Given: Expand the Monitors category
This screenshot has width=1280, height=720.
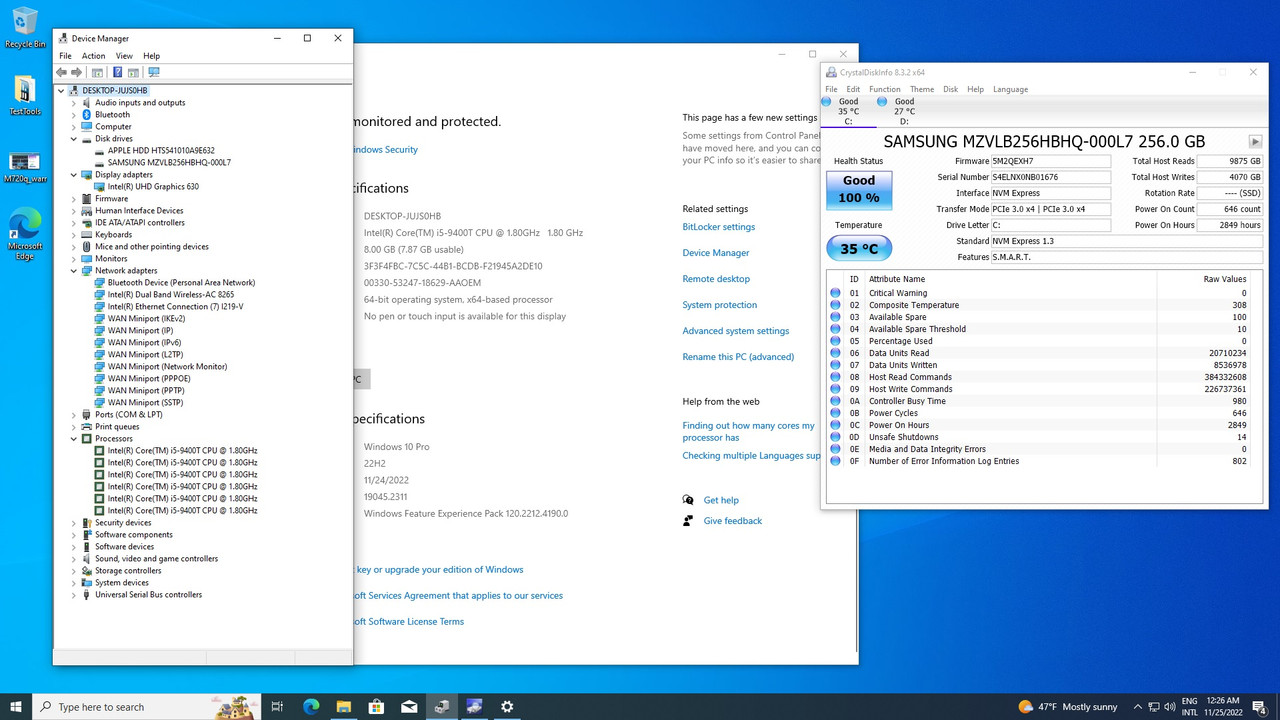Looking at the screenshot, I should [x=73, y=259].
